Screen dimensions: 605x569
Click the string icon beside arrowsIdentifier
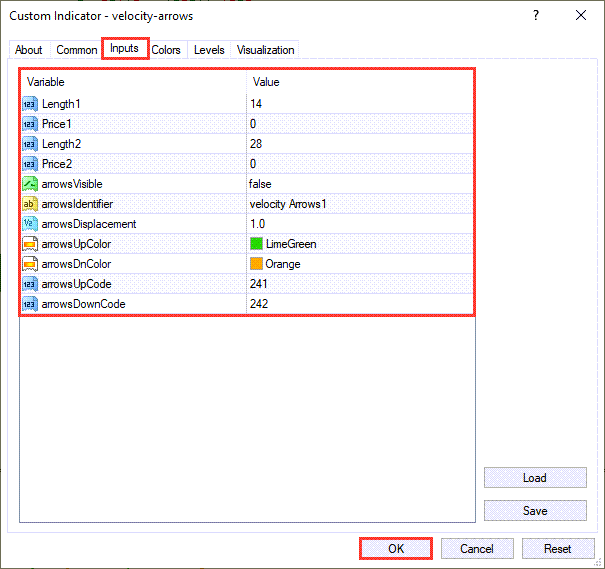click(29, 204)
